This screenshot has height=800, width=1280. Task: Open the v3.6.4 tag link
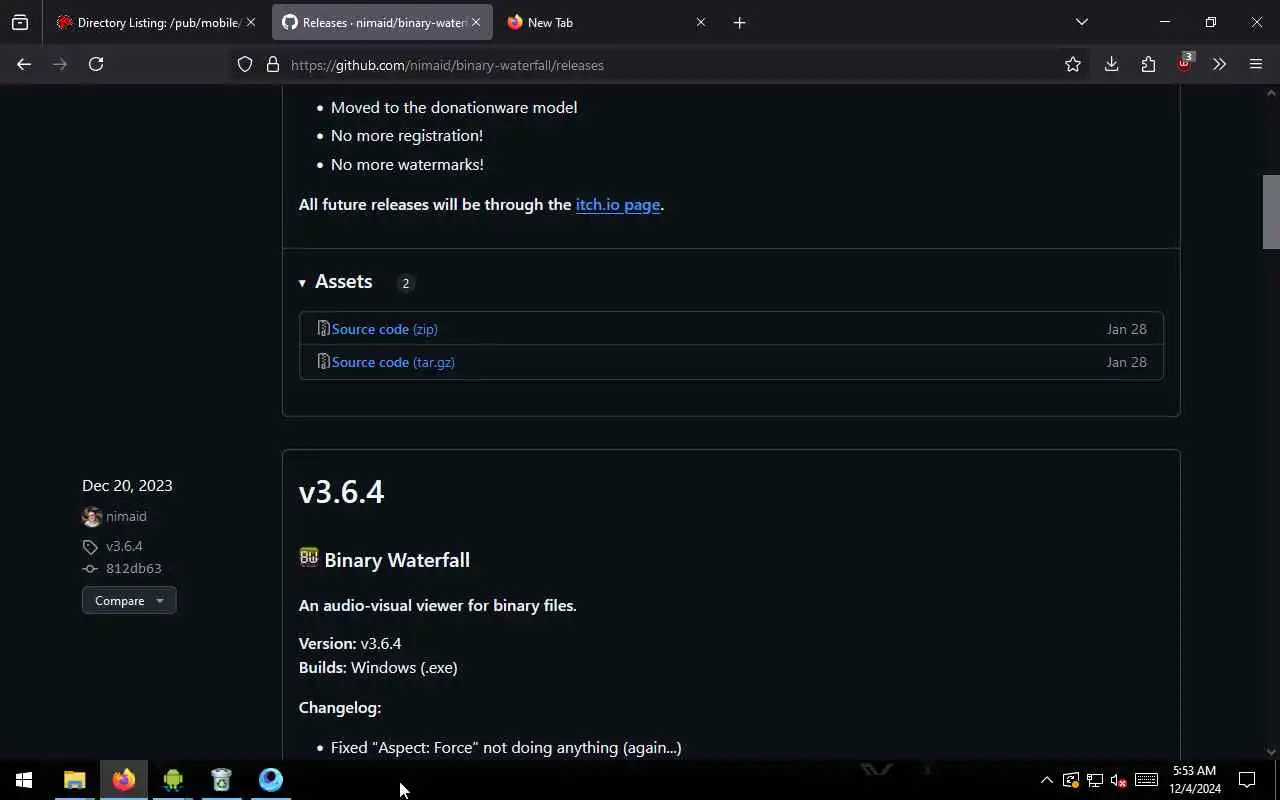(x=124, y=546)
